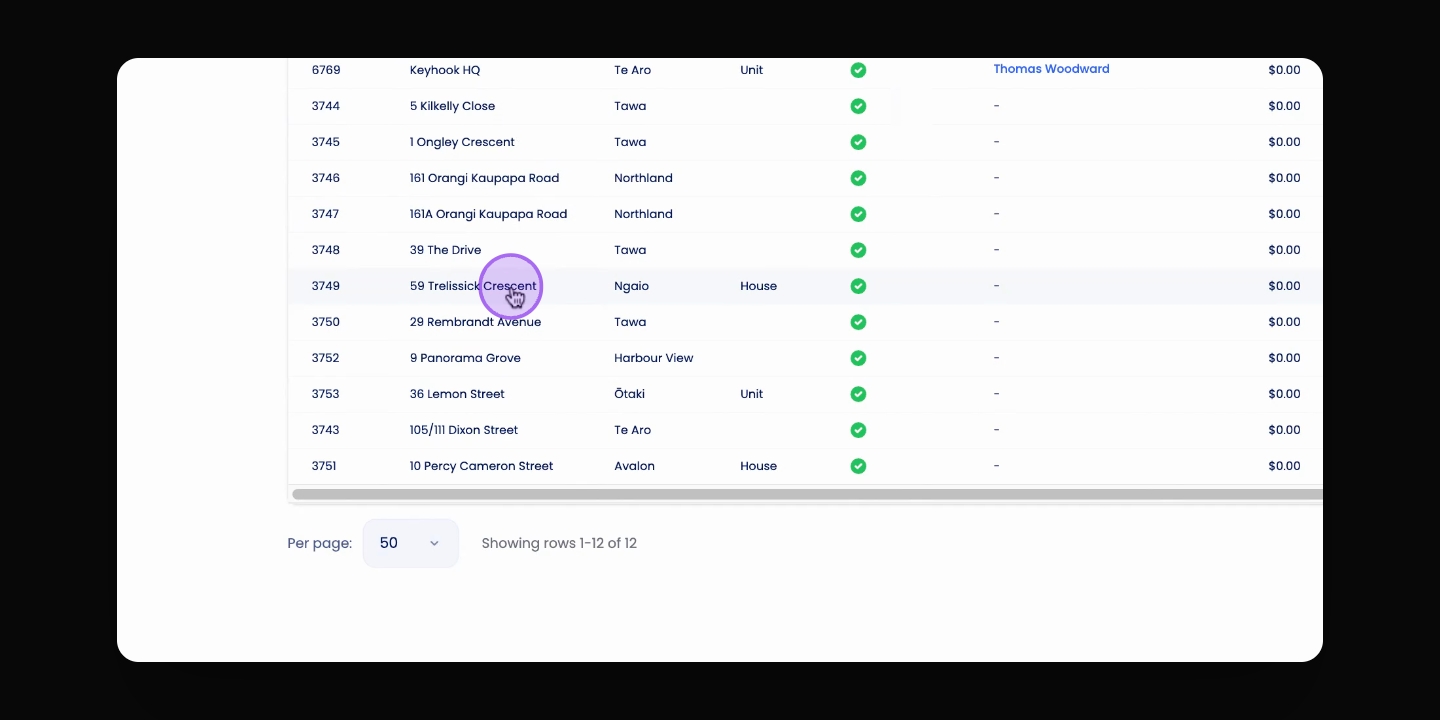
Task: Click ID 3753 cell
Action: [326, 394]
